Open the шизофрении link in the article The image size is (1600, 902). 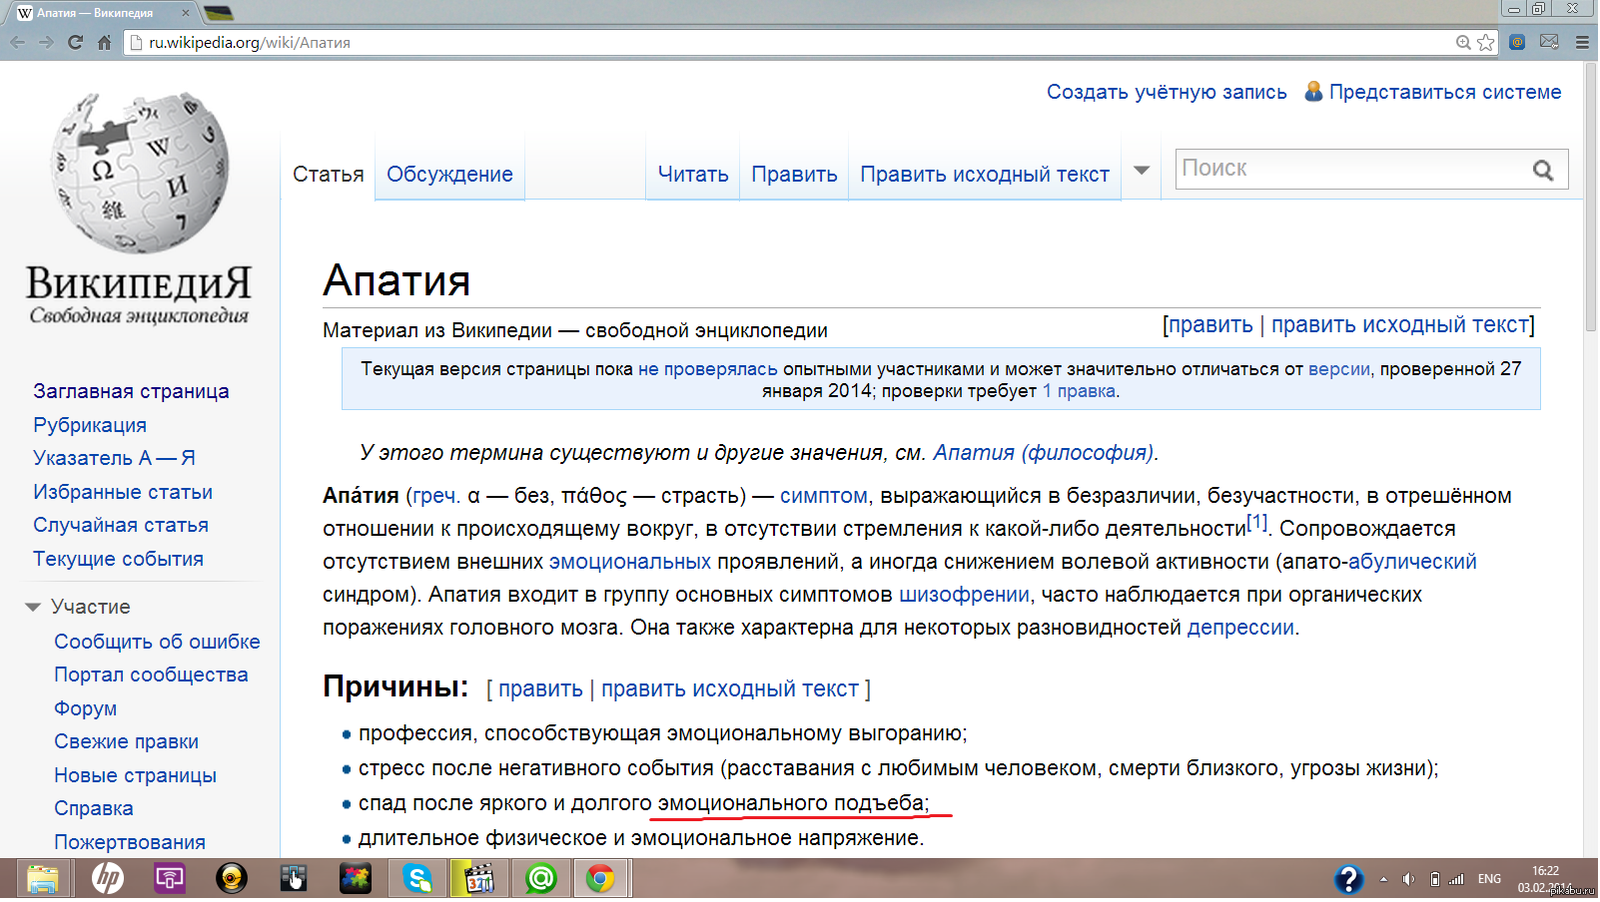[x=963, y=595]
